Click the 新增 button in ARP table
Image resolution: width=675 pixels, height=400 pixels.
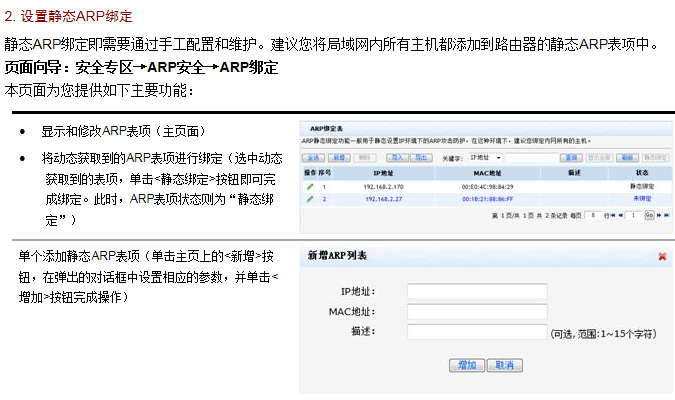tap(339, 158)
